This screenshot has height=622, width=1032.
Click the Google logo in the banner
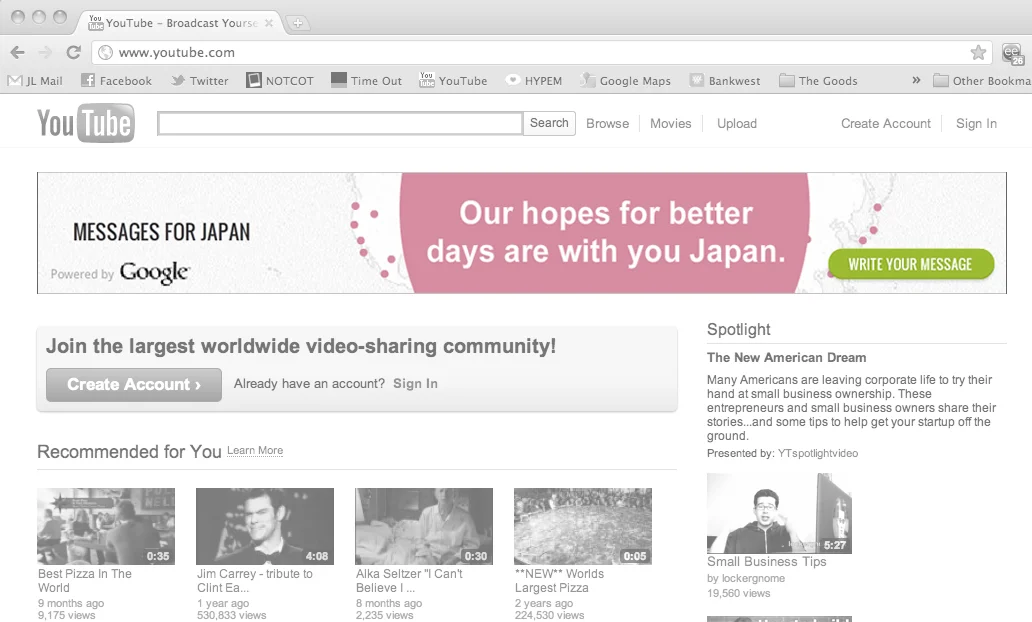[x=155, y=272]
